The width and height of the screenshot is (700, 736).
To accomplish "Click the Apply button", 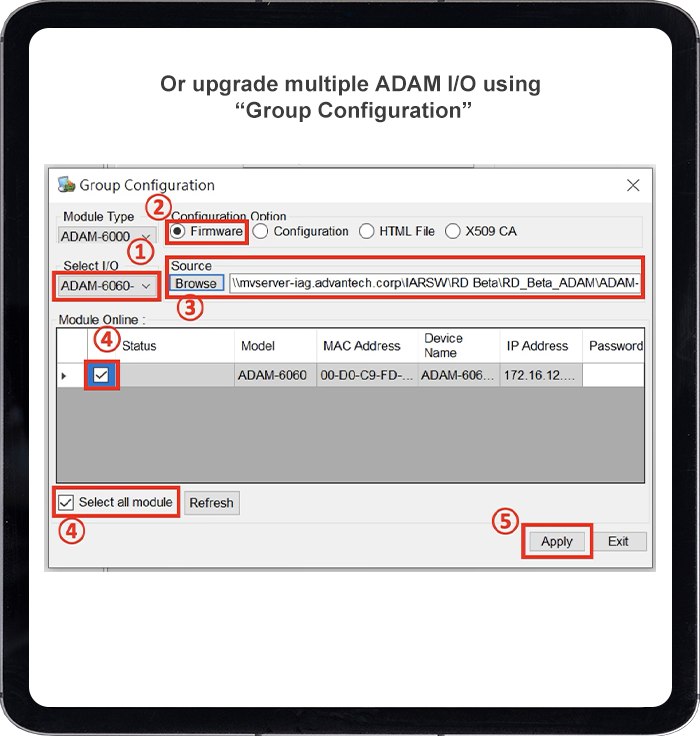I will pos(557,541).
